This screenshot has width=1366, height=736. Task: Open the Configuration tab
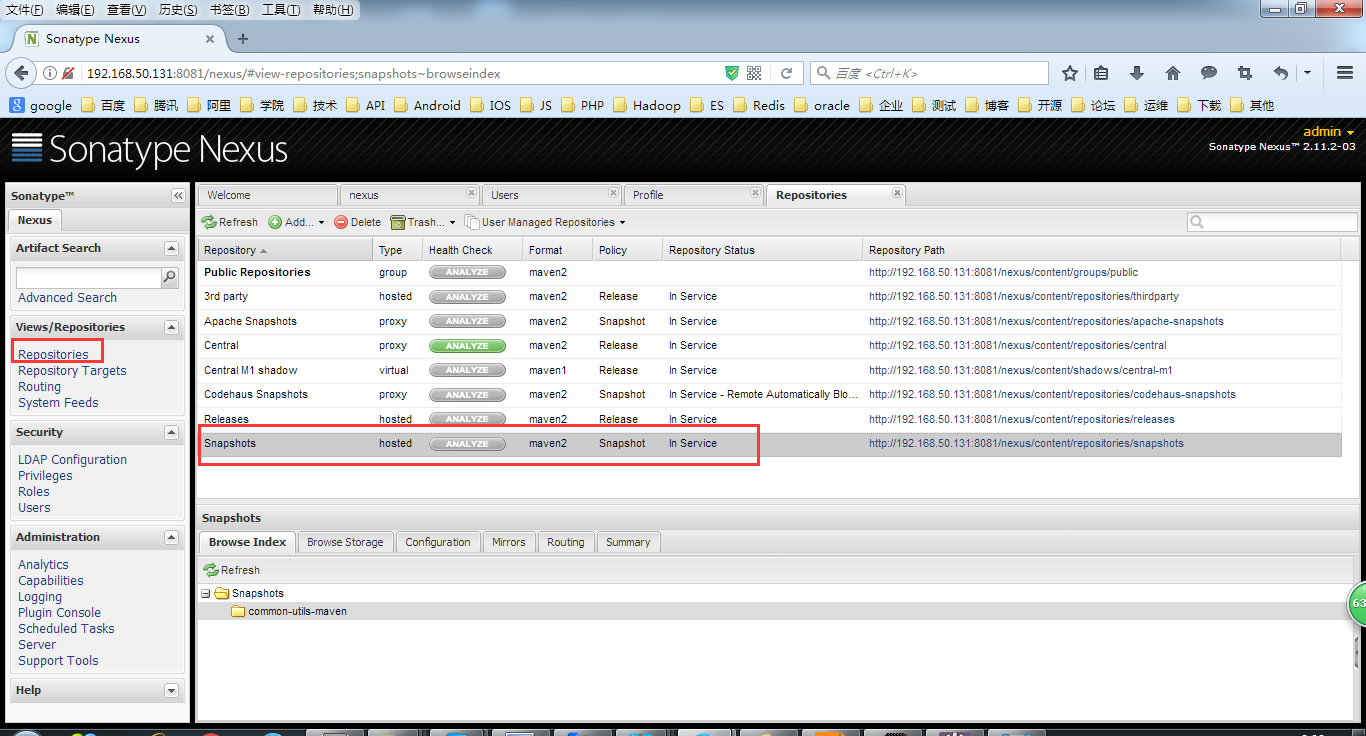(x=438, y=542)
